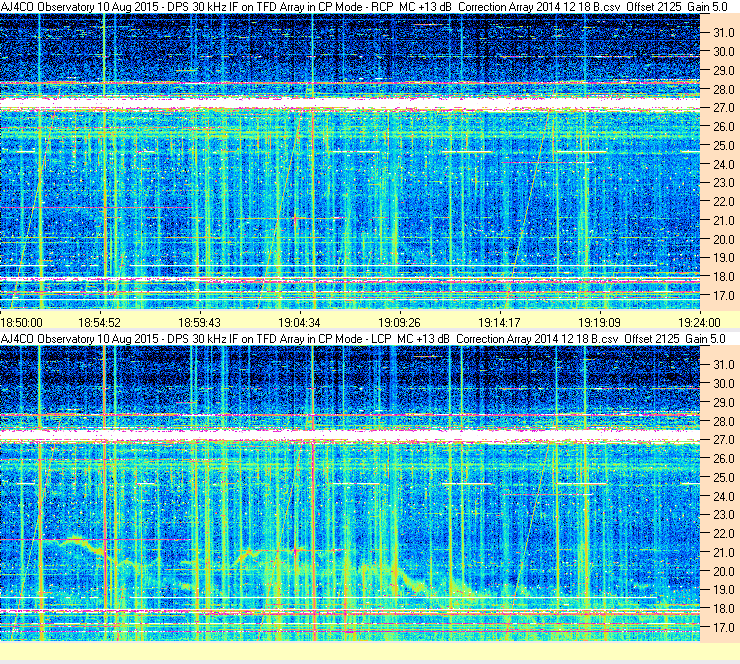
Task: Click the 30.0 frequency label on LCP chart
Action: coord(723,384)
